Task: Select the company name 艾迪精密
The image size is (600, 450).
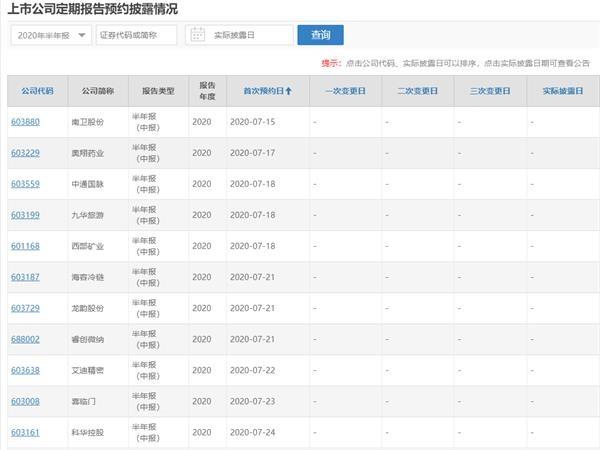Action: (x=88, y=370)
